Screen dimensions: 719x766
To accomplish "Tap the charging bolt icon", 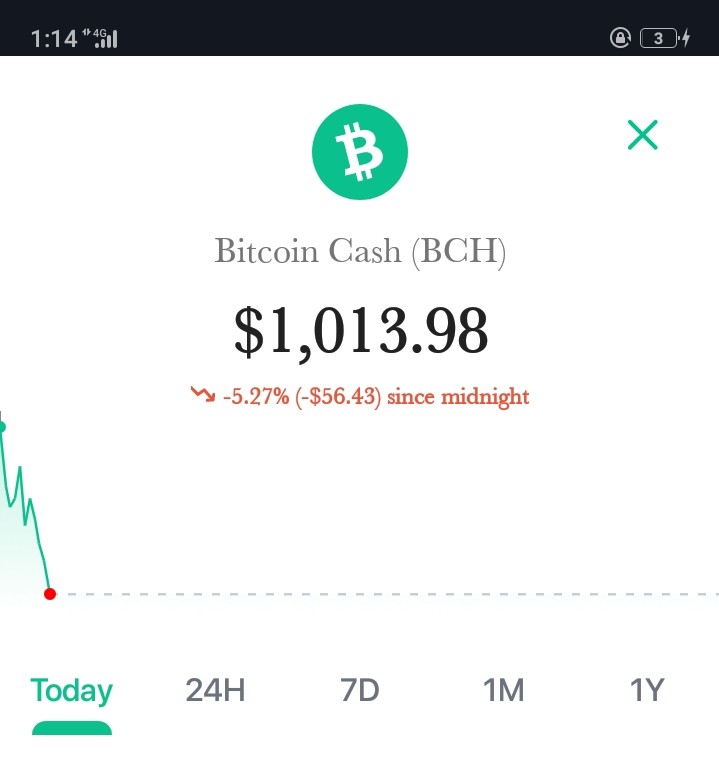I will pyautogui.click(x=686, y=38).
